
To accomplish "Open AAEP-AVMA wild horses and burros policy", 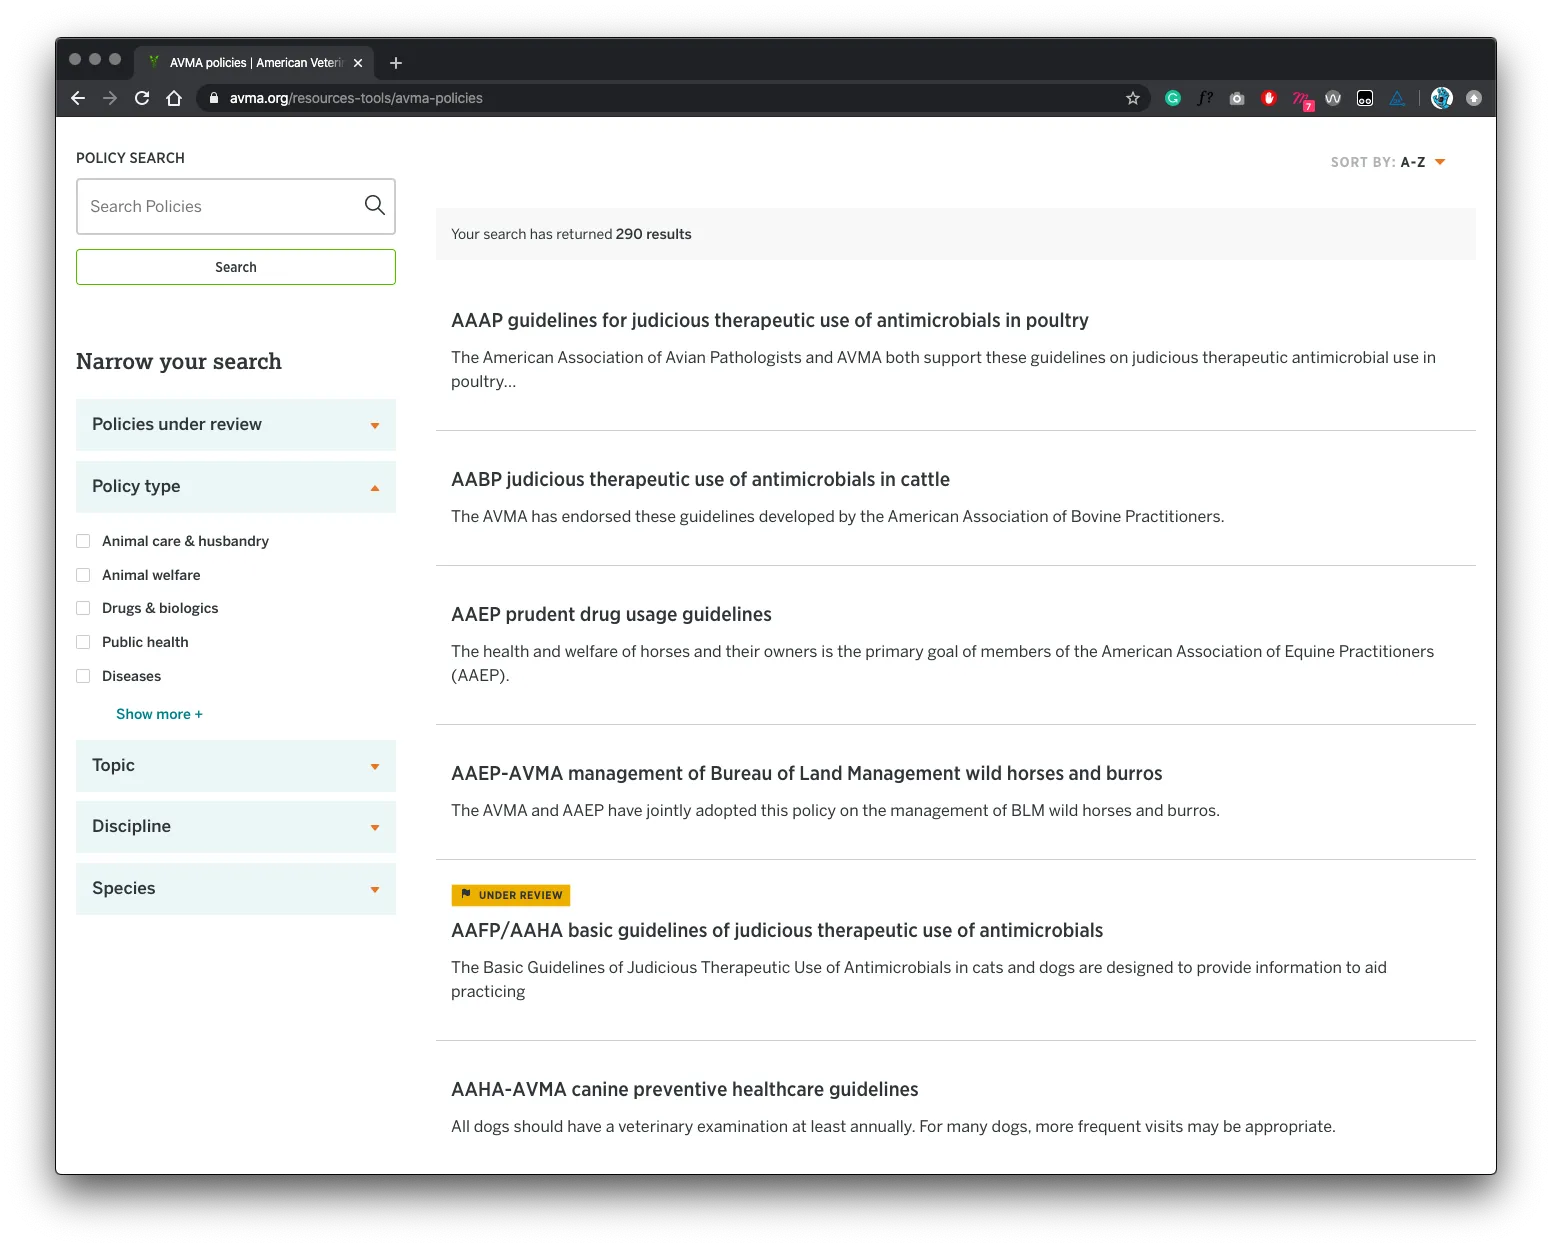I will (x=806, y=773).
